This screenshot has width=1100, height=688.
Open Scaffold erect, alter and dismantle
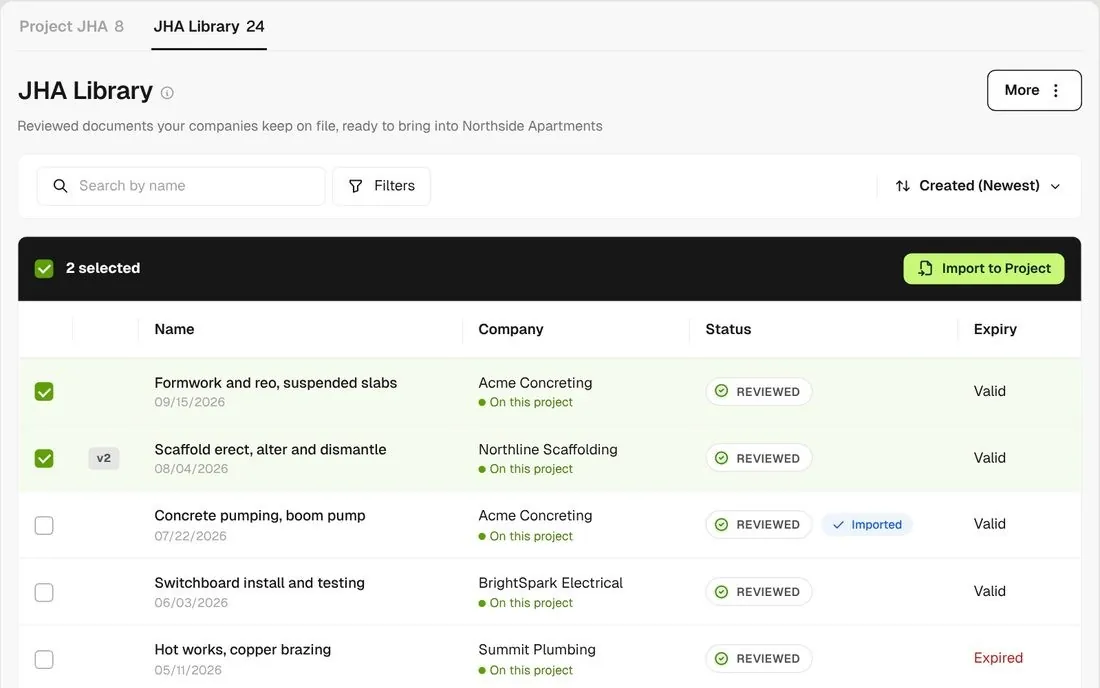coord(270,450)
